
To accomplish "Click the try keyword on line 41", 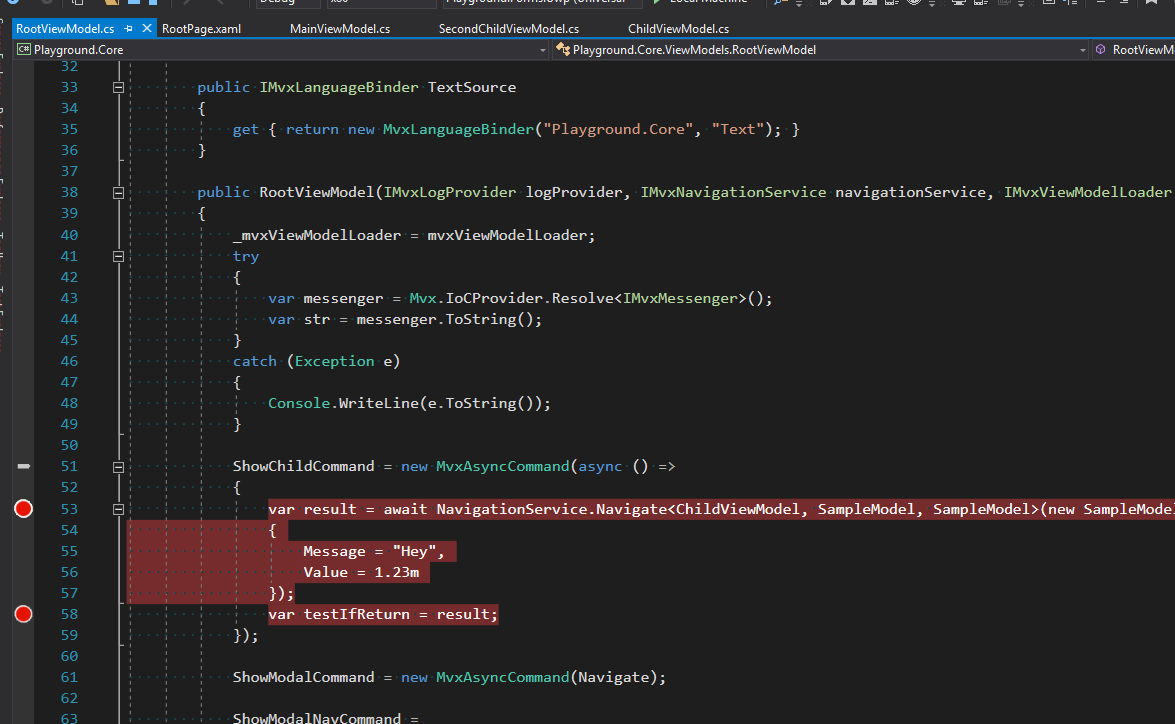I will pos(246,256).
